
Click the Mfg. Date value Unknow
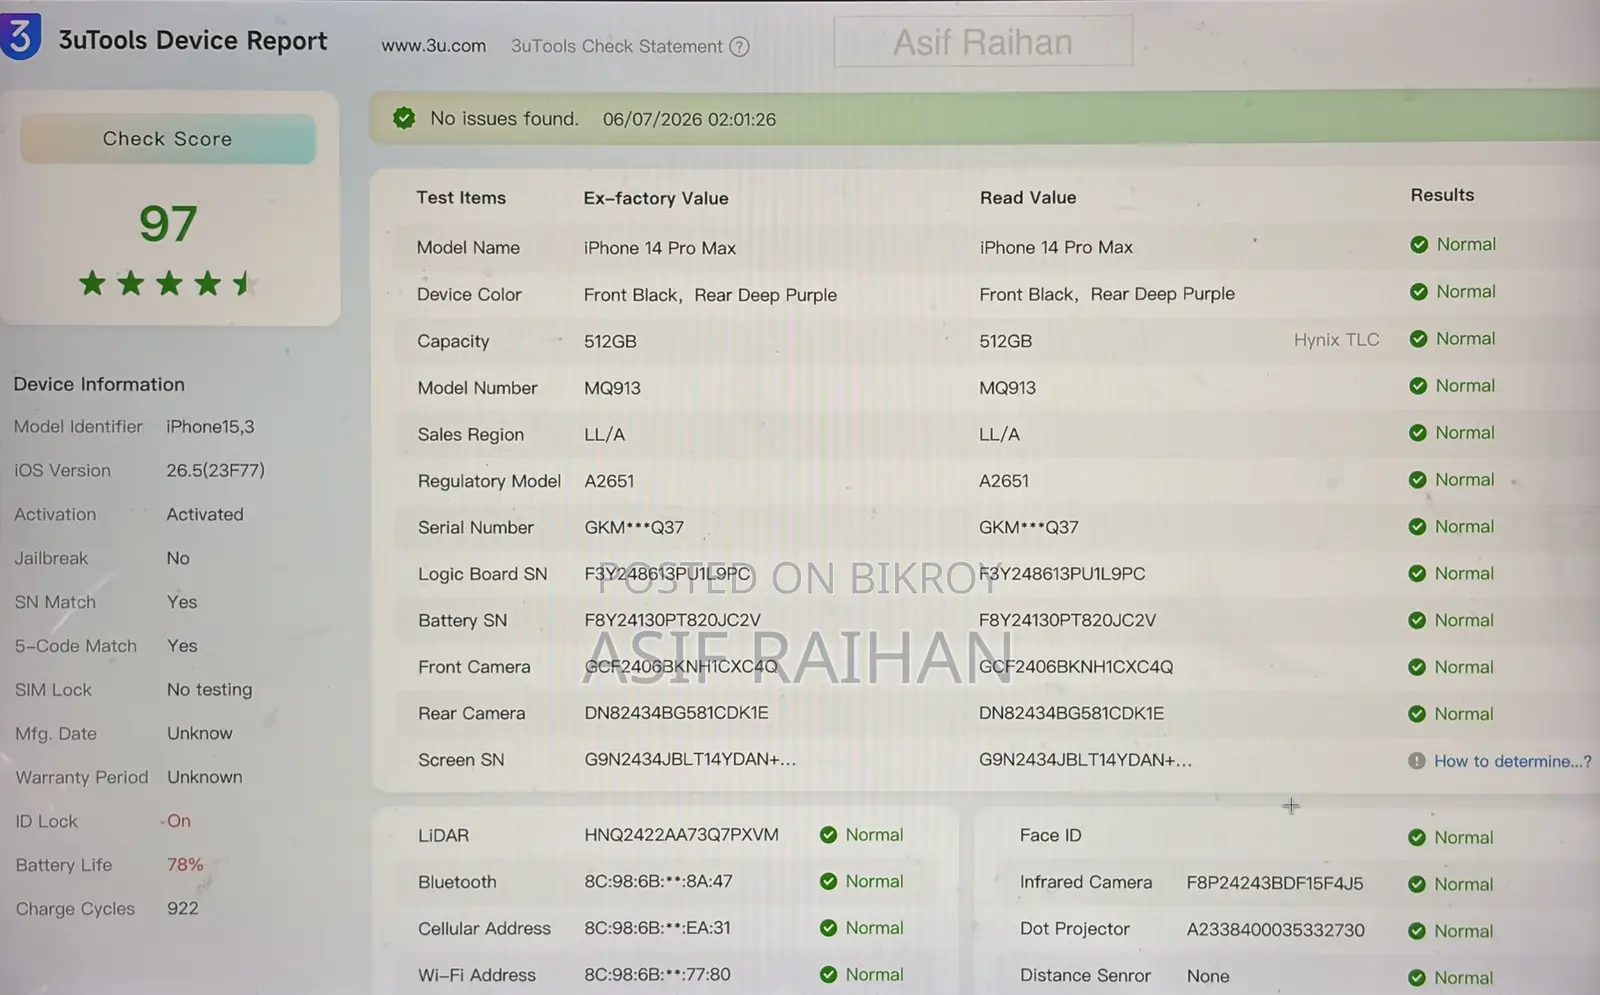(200, 733)
